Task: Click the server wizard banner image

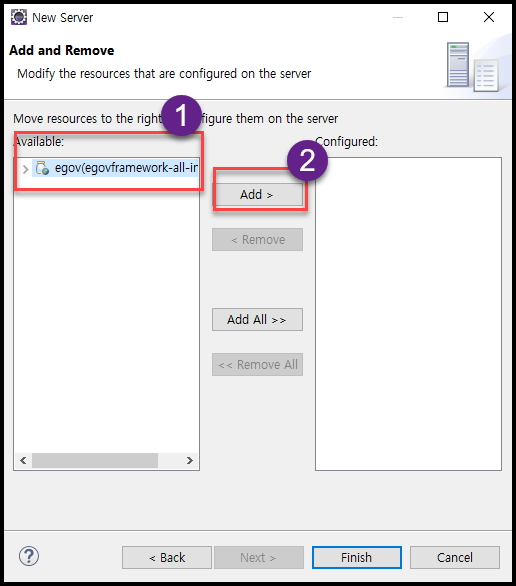Action: point(473,67)
